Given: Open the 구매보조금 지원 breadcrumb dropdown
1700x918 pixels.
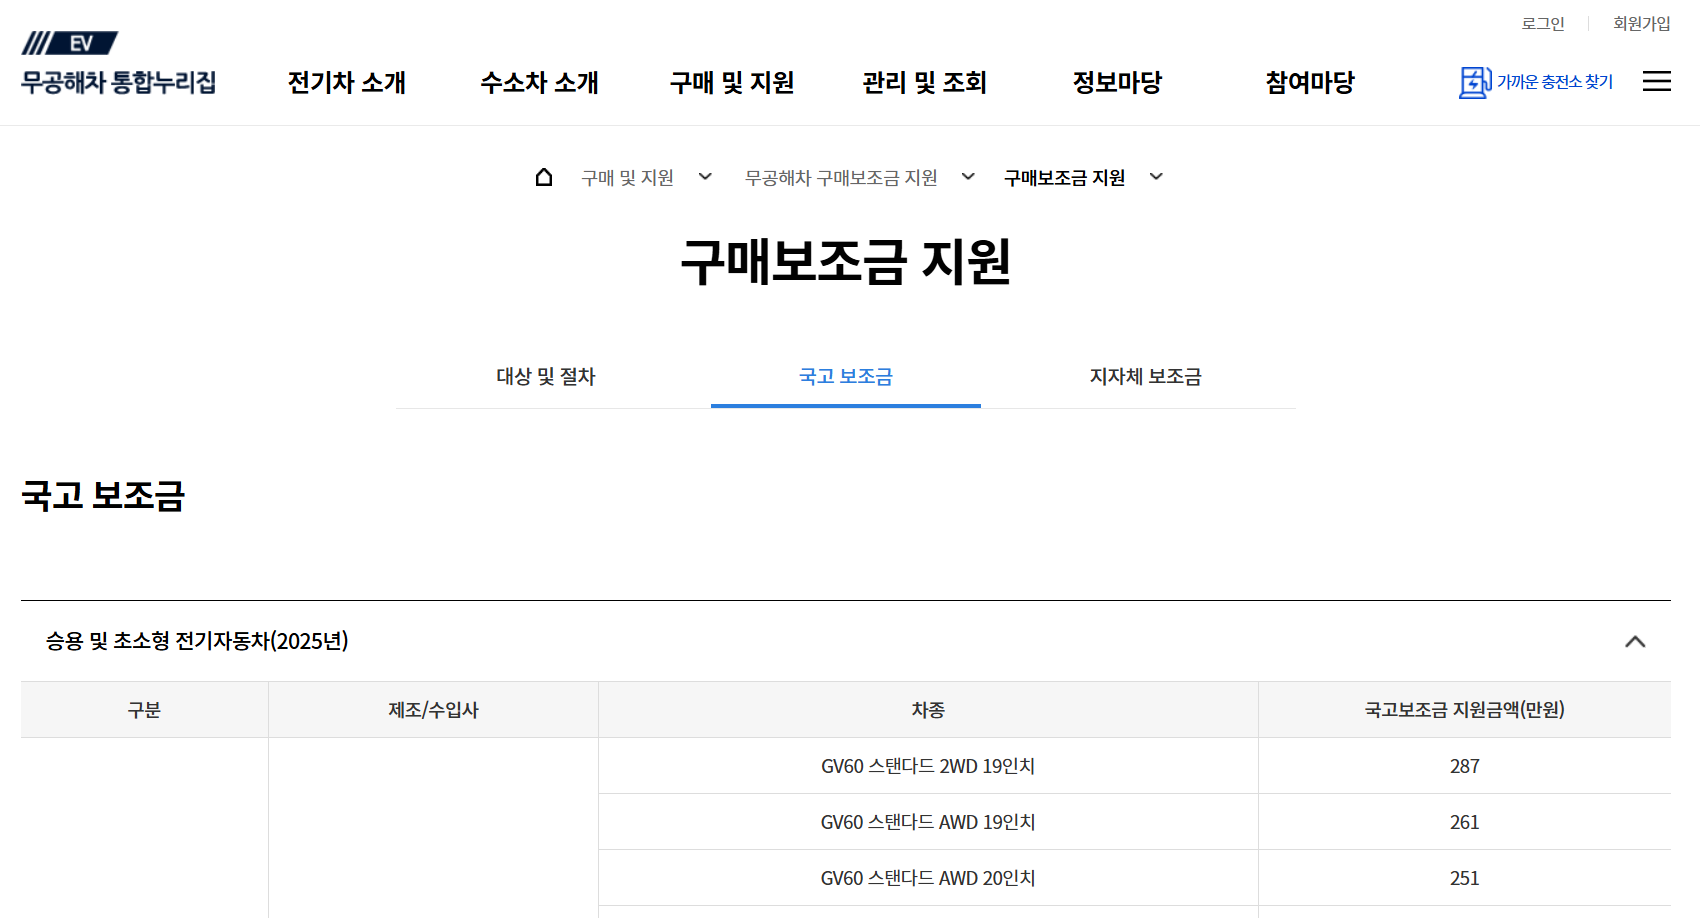Looking at the screenshot, I should click(1156, 177).
